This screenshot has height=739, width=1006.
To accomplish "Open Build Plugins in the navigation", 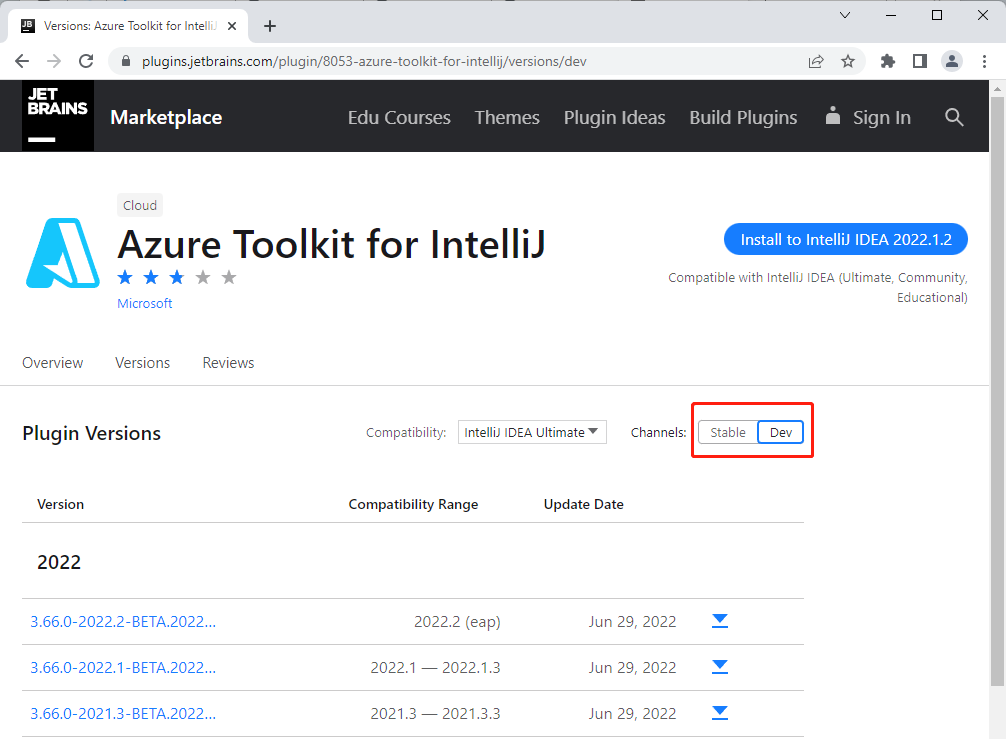I will tap(743, 117).
